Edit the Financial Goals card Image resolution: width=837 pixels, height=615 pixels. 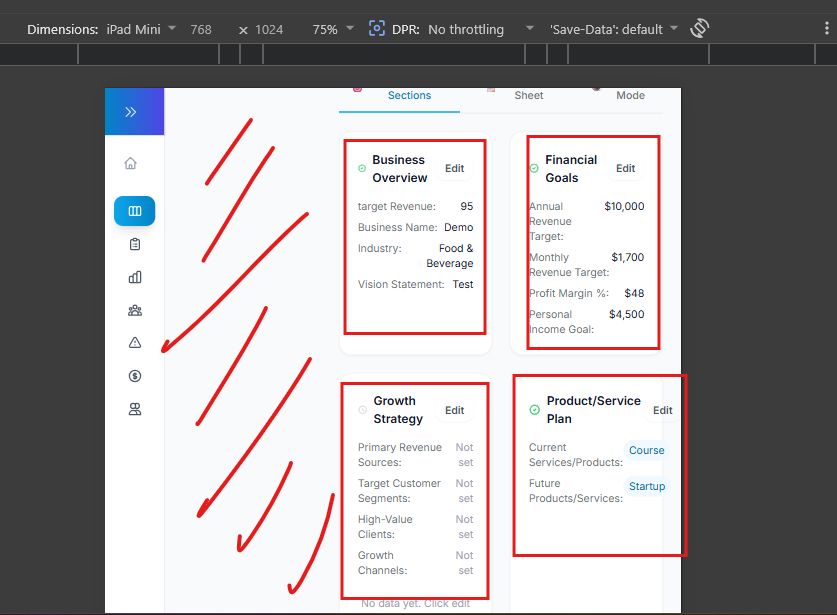pyautogui.click(x=625, y=168)
